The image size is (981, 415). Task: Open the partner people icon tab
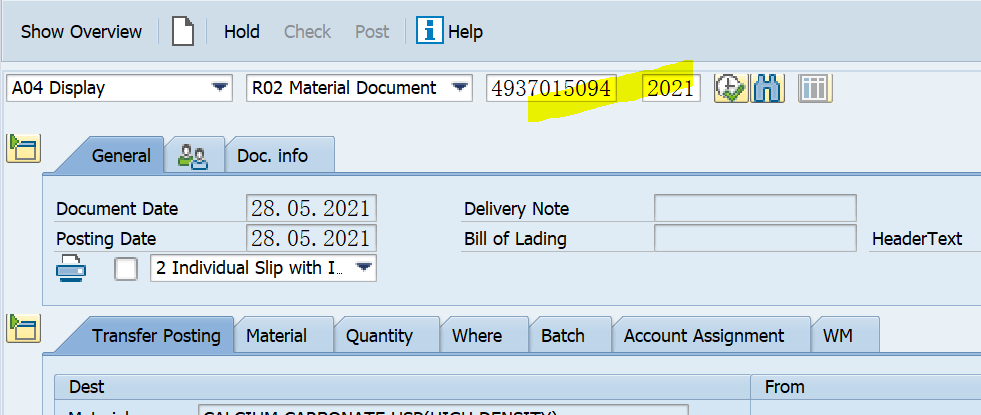click(x=193, y=156)
